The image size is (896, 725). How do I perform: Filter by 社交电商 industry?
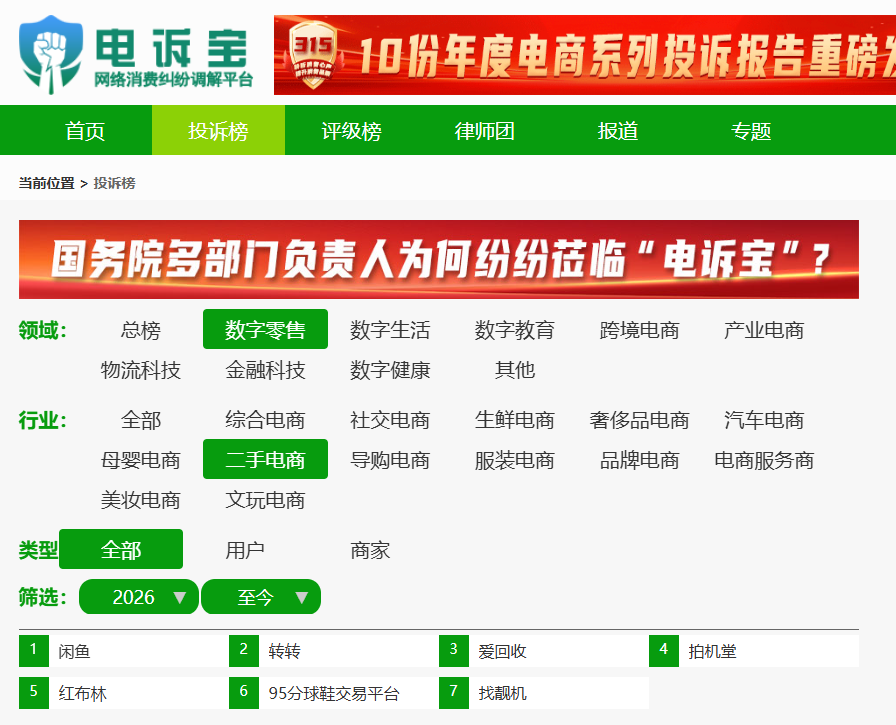(x=390, y=420)
